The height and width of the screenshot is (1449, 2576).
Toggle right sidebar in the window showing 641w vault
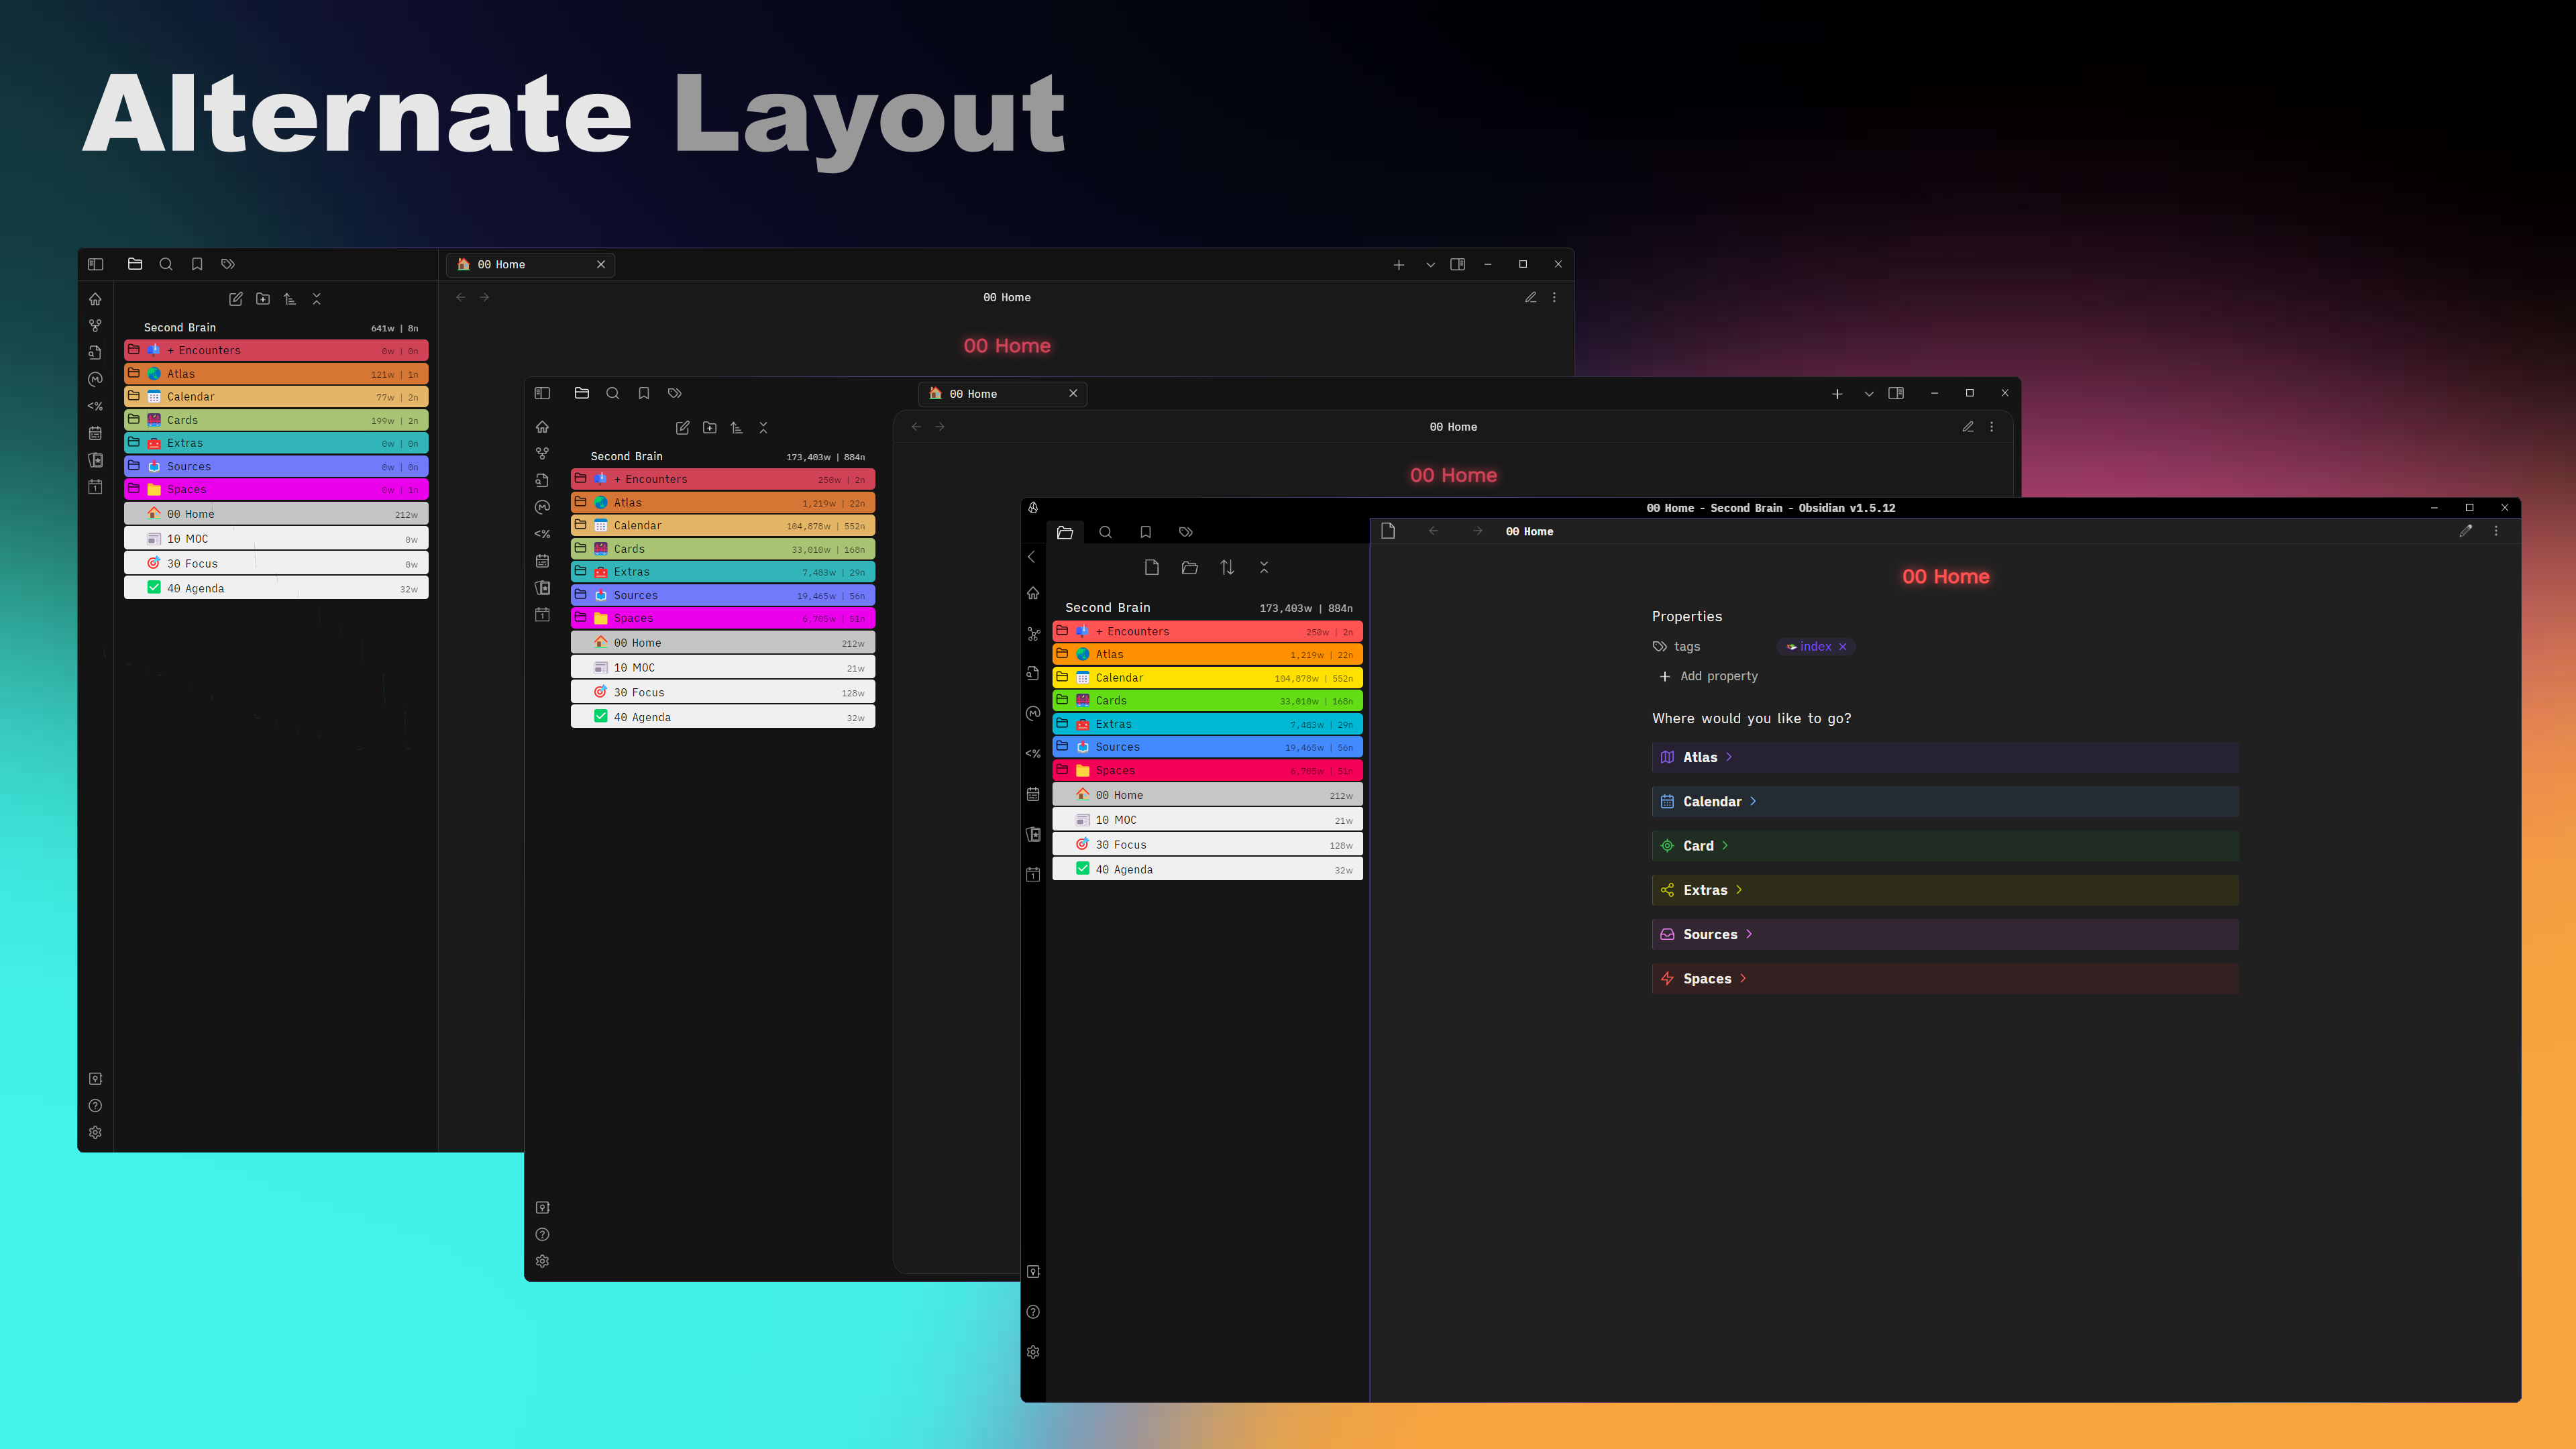[1457, 264]
